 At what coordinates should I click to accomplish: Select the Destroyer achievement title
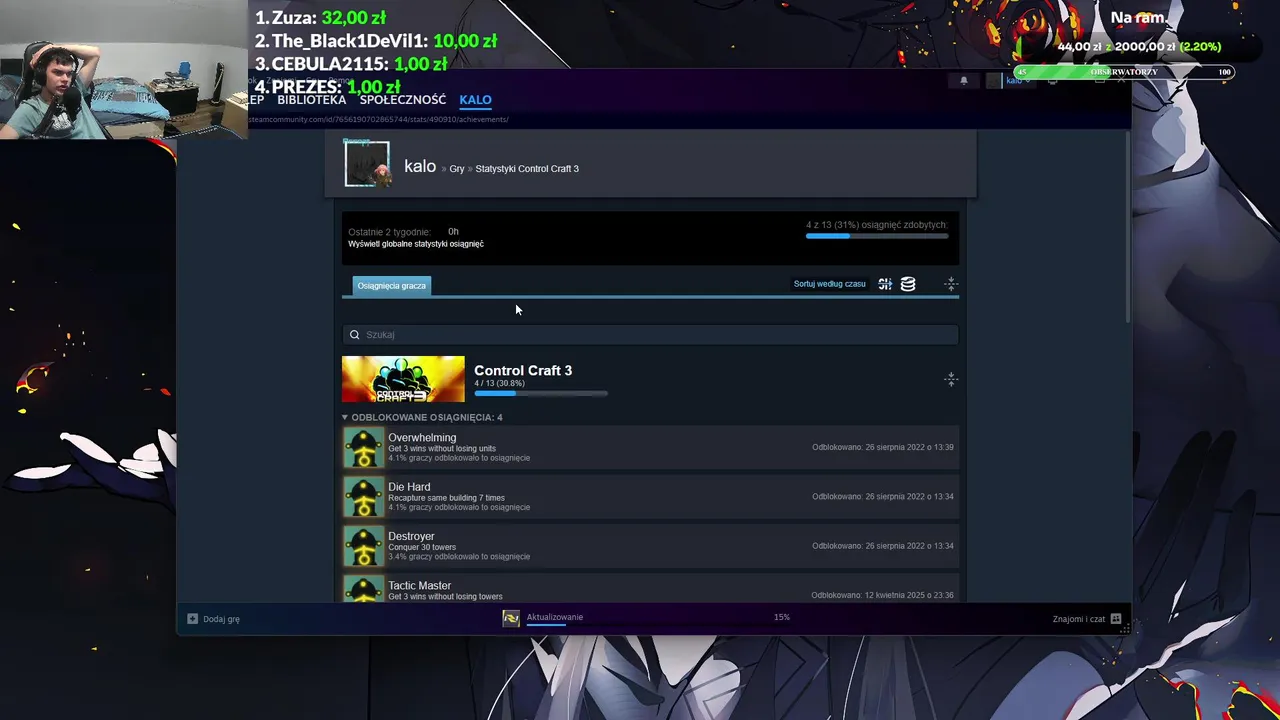coord(411,536)
